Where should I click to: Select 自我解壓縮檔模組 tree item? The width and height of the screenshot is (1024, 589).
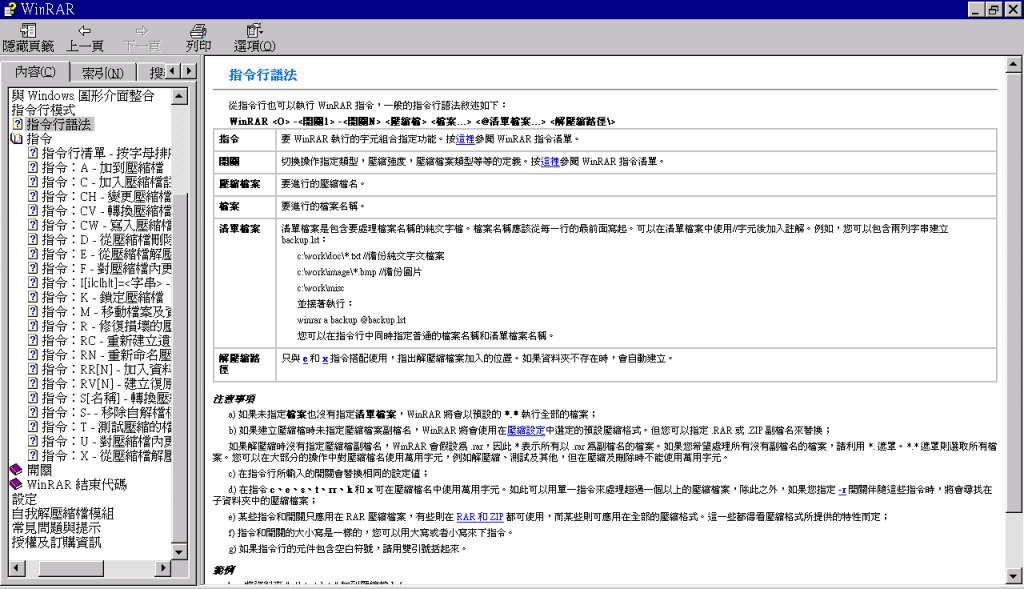coord(63,513)
